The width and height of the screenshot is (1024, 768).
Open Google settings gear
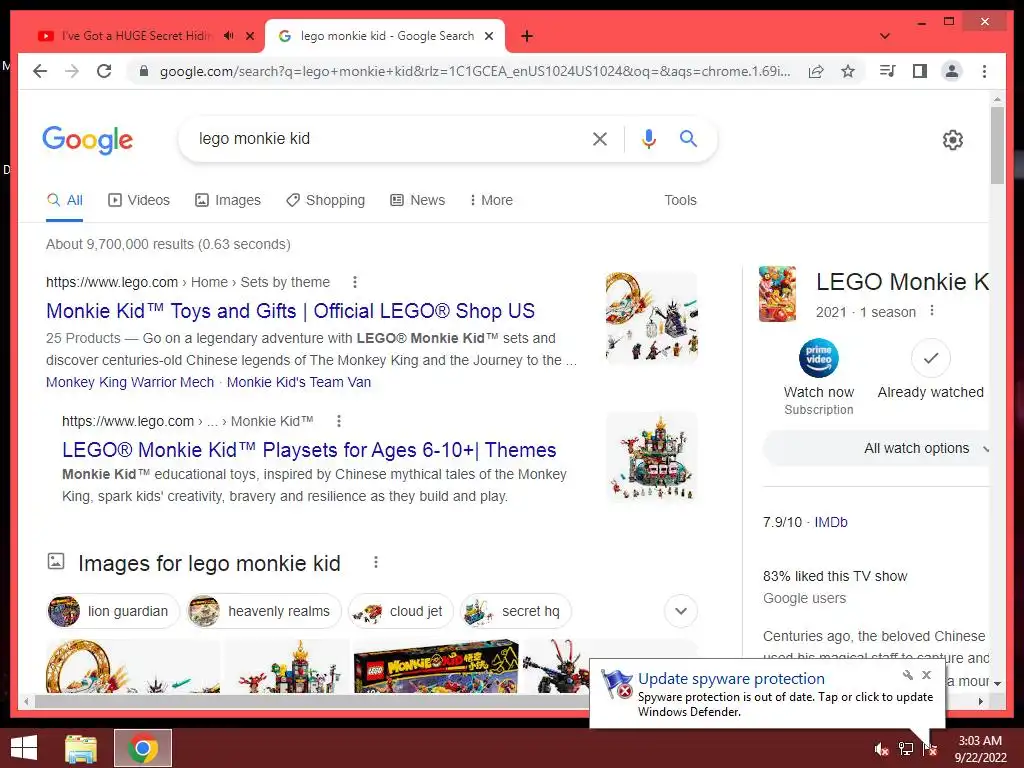tap(952, 140)
